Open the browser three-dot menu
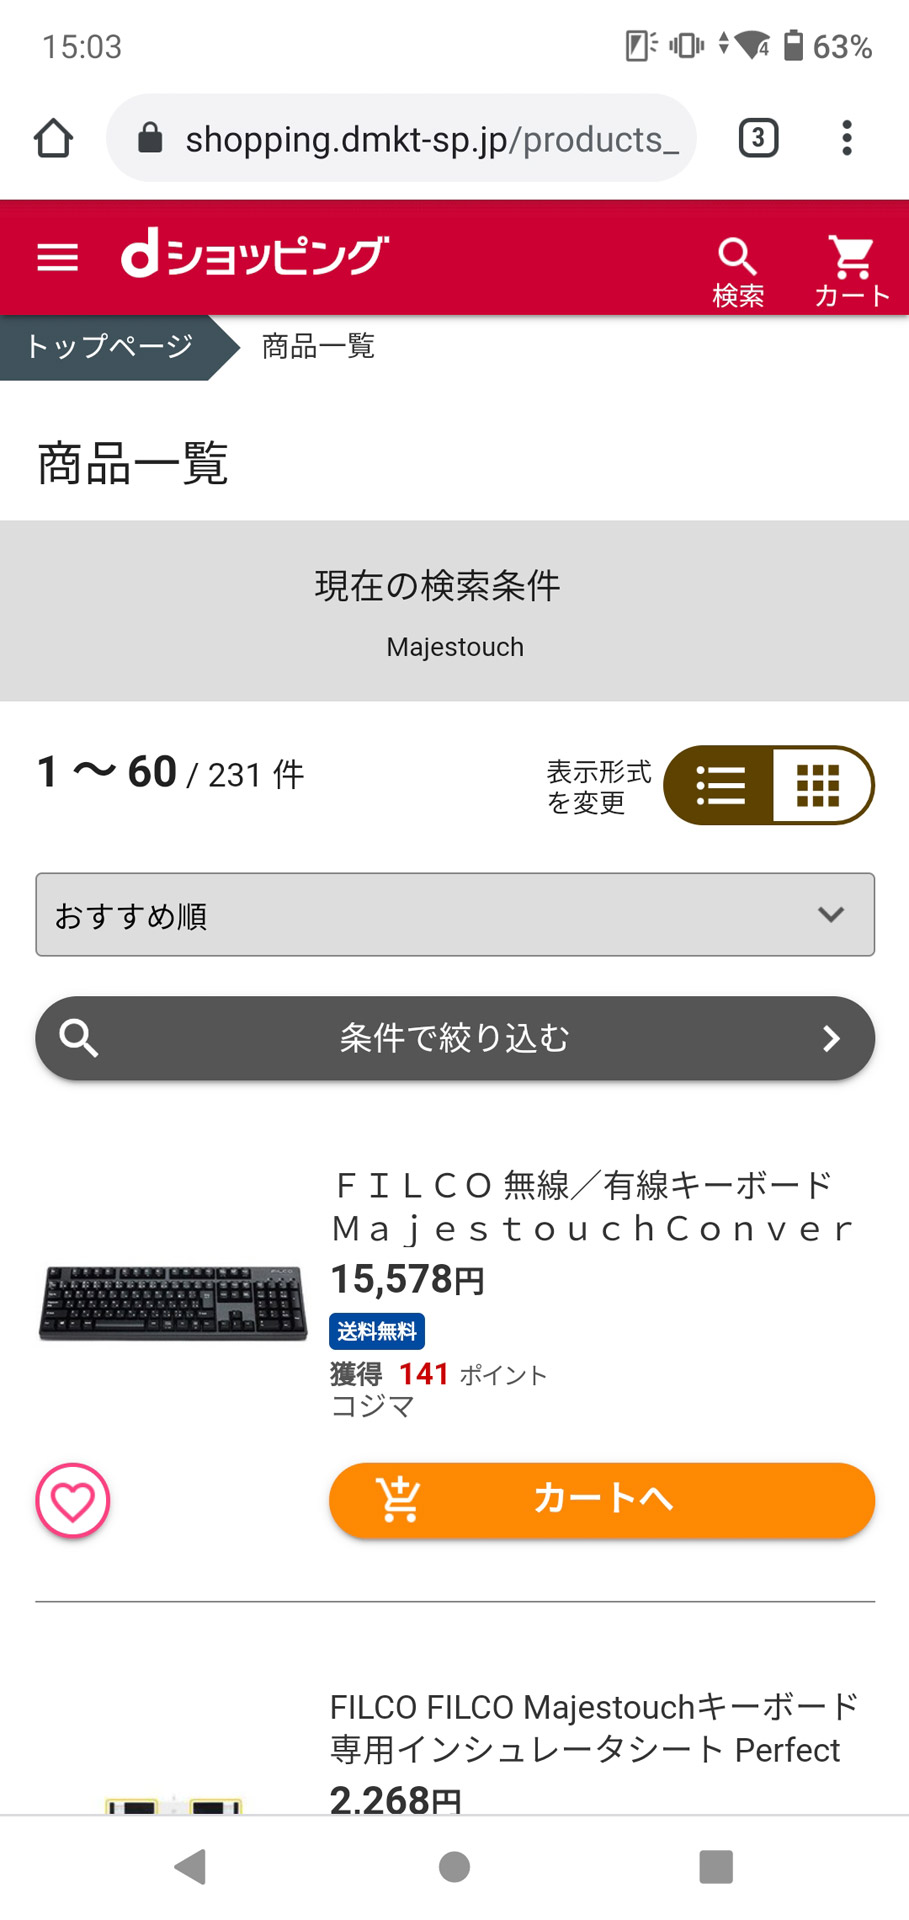This screenshot has width=909, height=1920. coord(847,138)
